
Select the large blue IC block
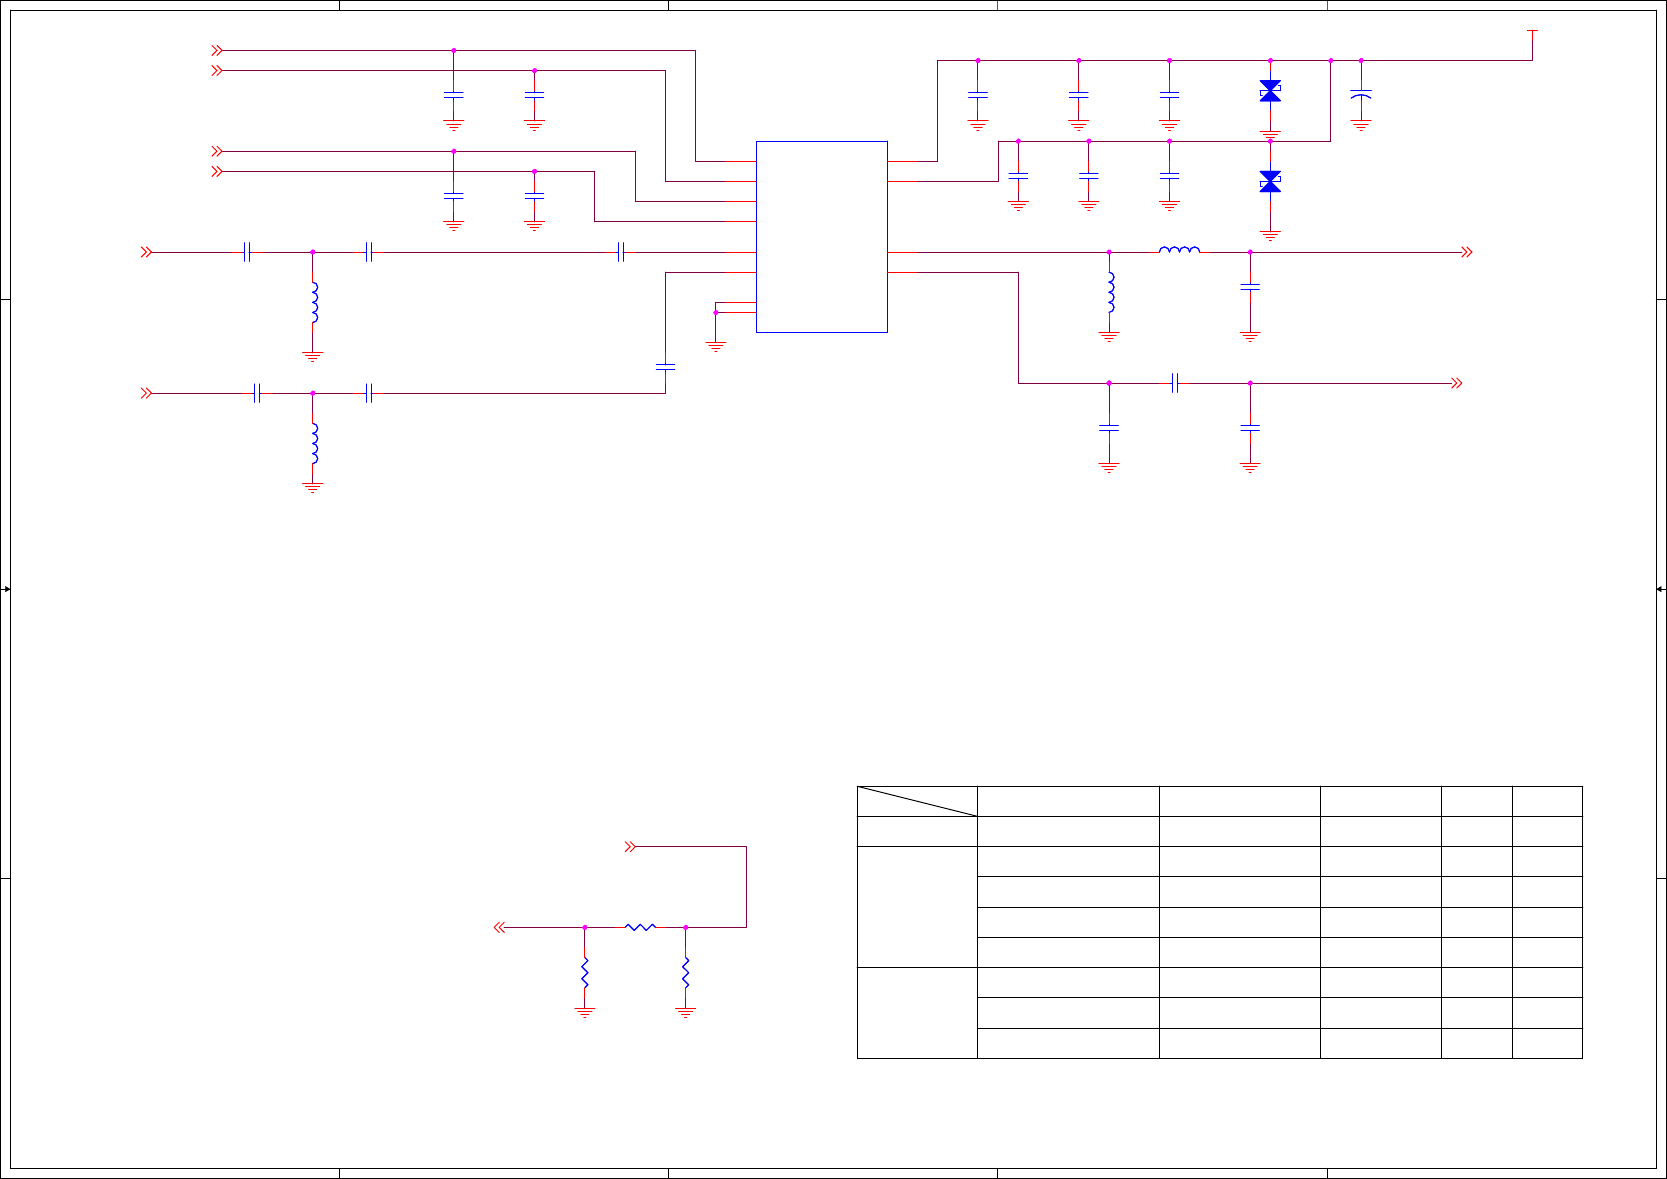(822, 236)
